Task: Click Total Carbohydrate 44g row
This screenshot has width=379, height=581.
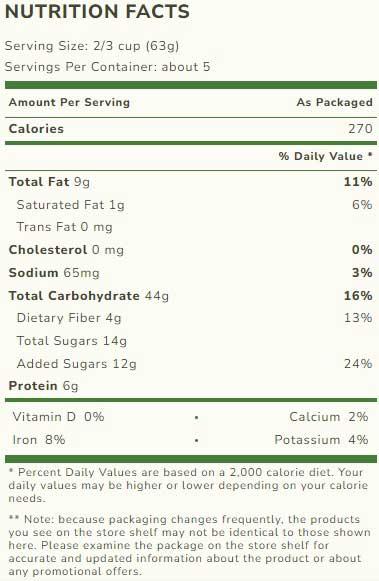Action: click(x=190, y=296)
